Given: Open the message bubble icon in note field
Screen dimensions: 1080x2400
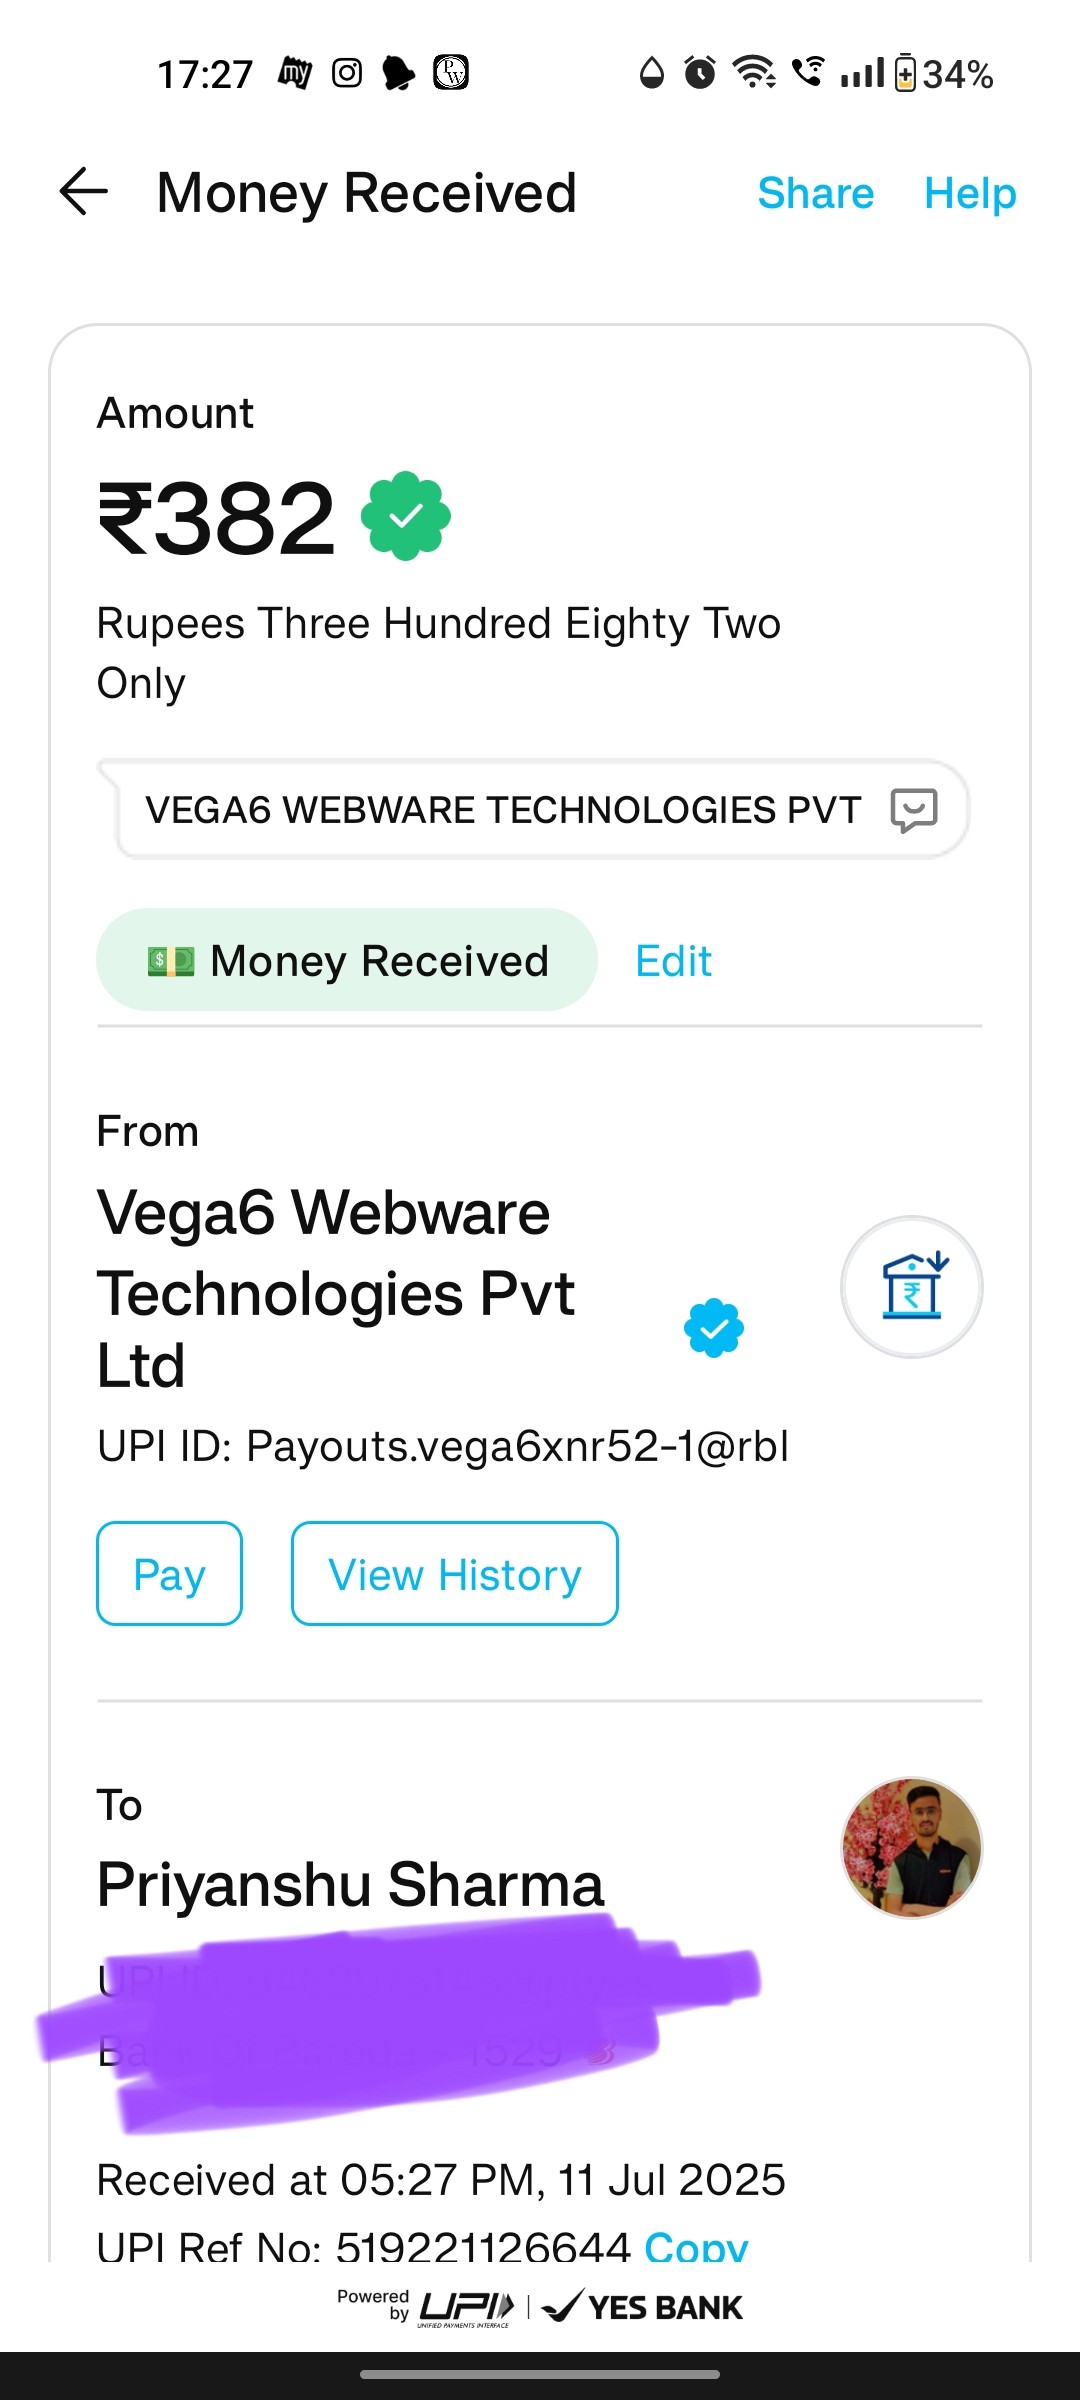Looking at the screenshot, I should [x=914, y=810].
